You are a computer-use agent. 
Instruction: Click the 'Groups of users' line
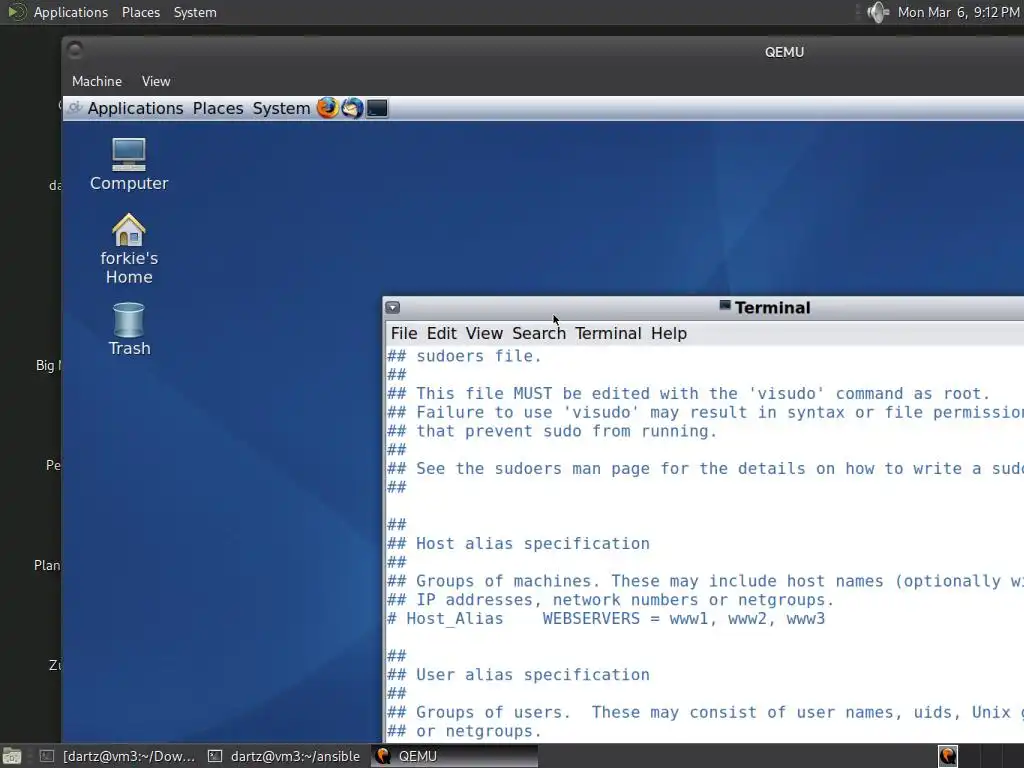(x=705, y=712)
